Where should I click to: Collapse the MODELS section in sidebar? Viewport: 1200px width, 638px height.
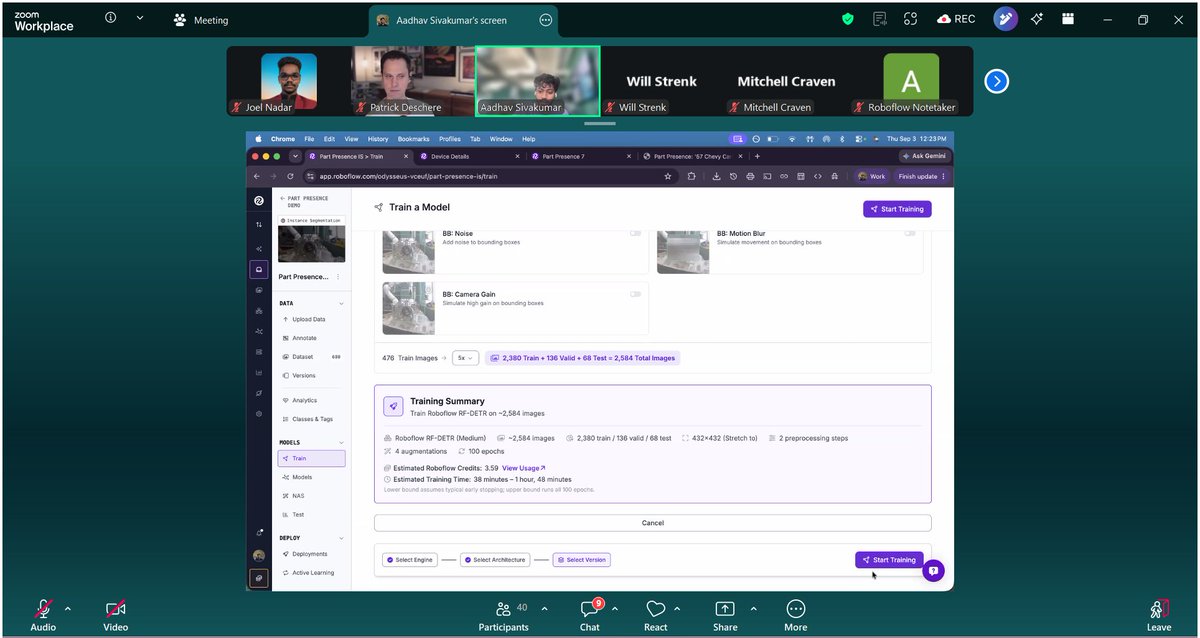(341, 442)
